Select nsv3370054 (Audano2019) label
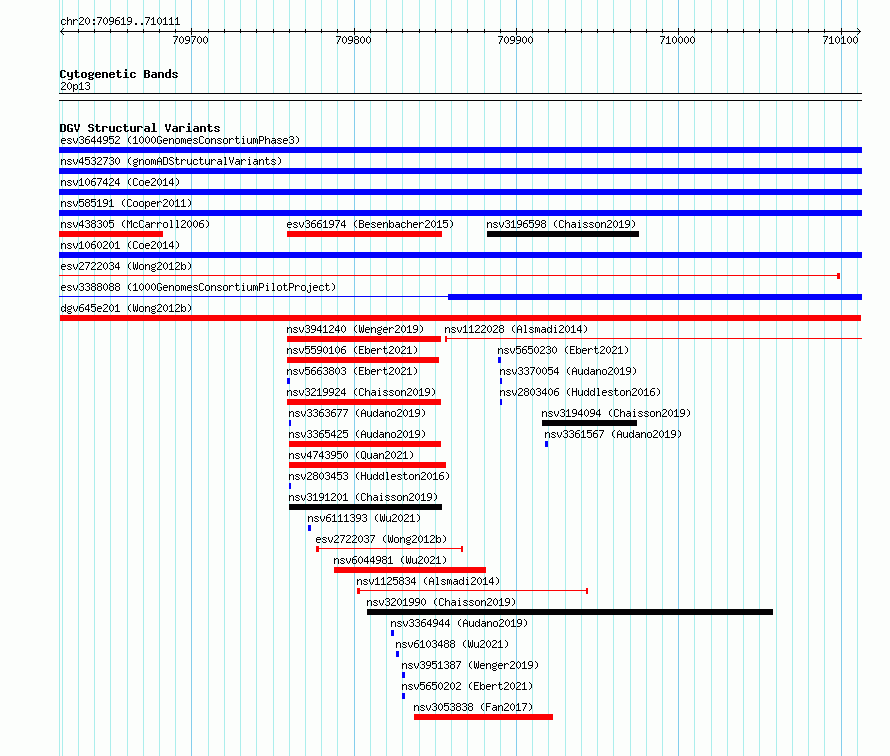The image size is (890, 756). (x=568, y=371)
